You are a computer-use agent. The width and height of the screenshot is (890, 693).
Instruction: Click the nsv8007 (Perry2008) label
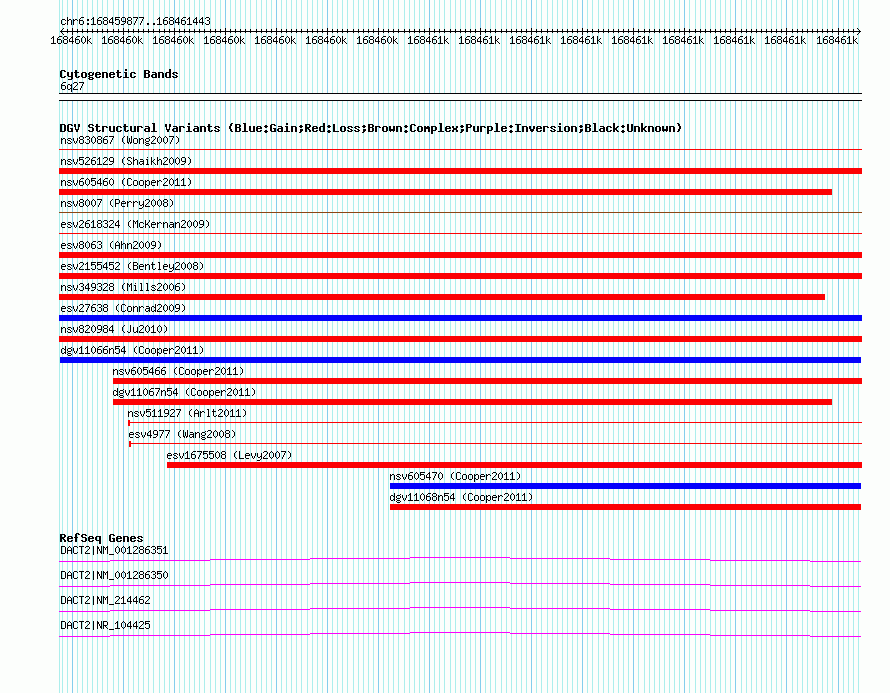(x=117, y=203)
